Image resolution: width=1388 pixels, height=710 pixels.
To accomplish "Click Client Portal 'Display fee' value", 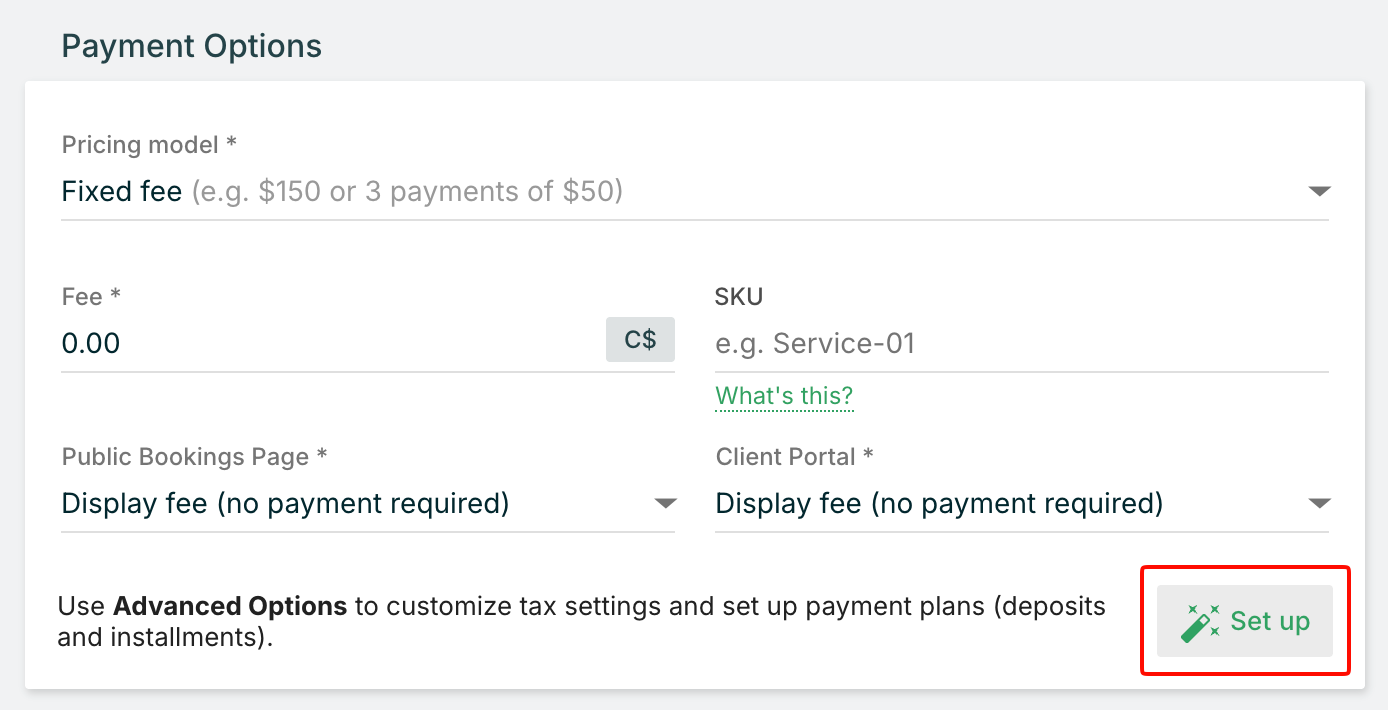I will pos(939,503).
